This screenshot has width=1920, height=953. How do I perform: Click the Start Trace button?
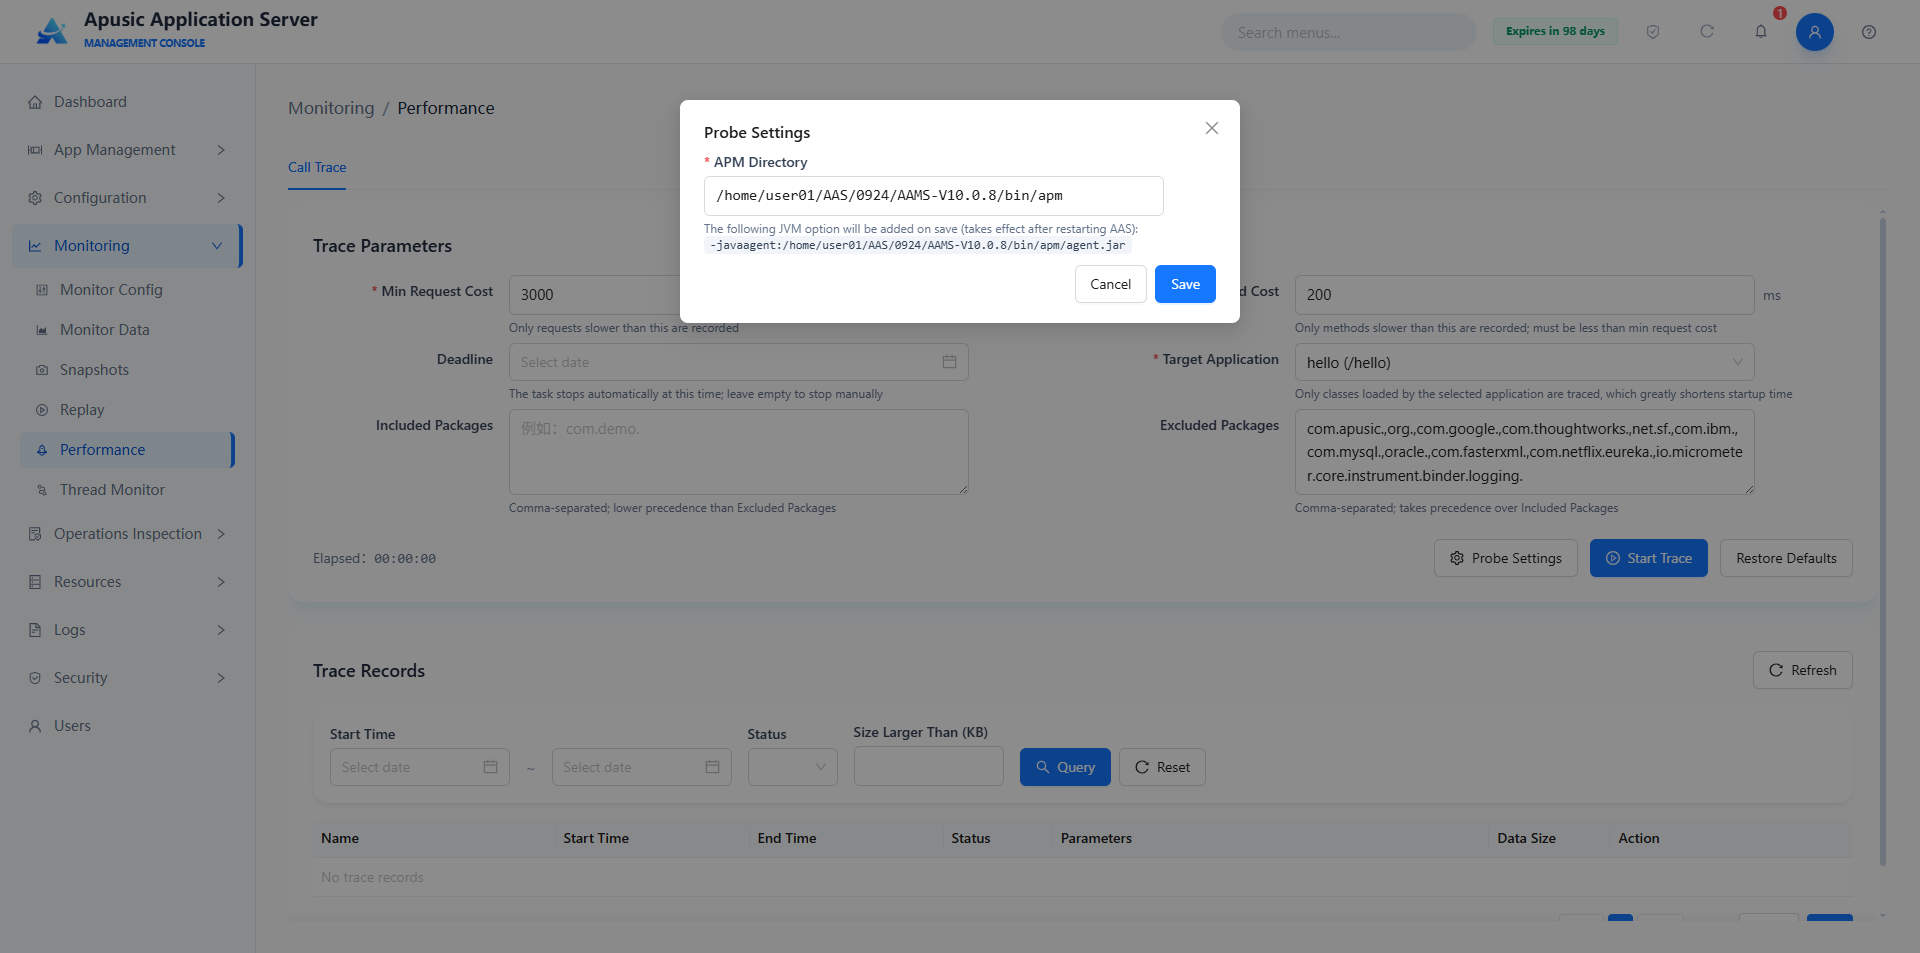(x=1648, y=558)
